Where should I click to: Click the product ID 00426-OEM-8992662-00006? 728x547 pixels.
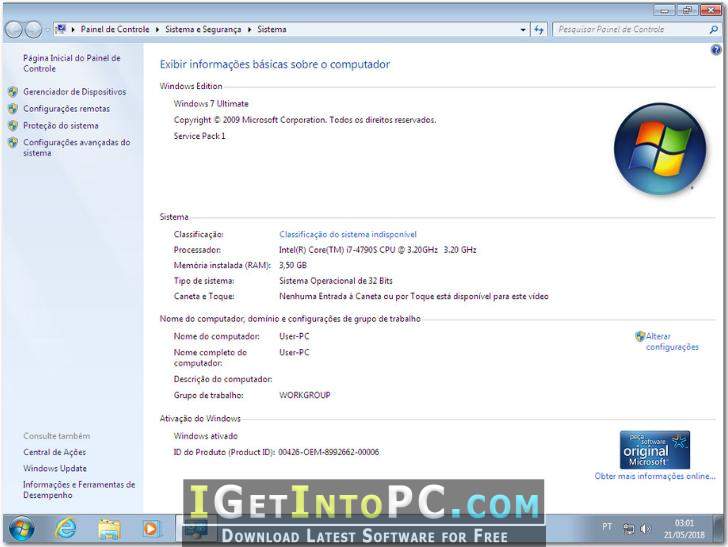(x=328, y=452)
